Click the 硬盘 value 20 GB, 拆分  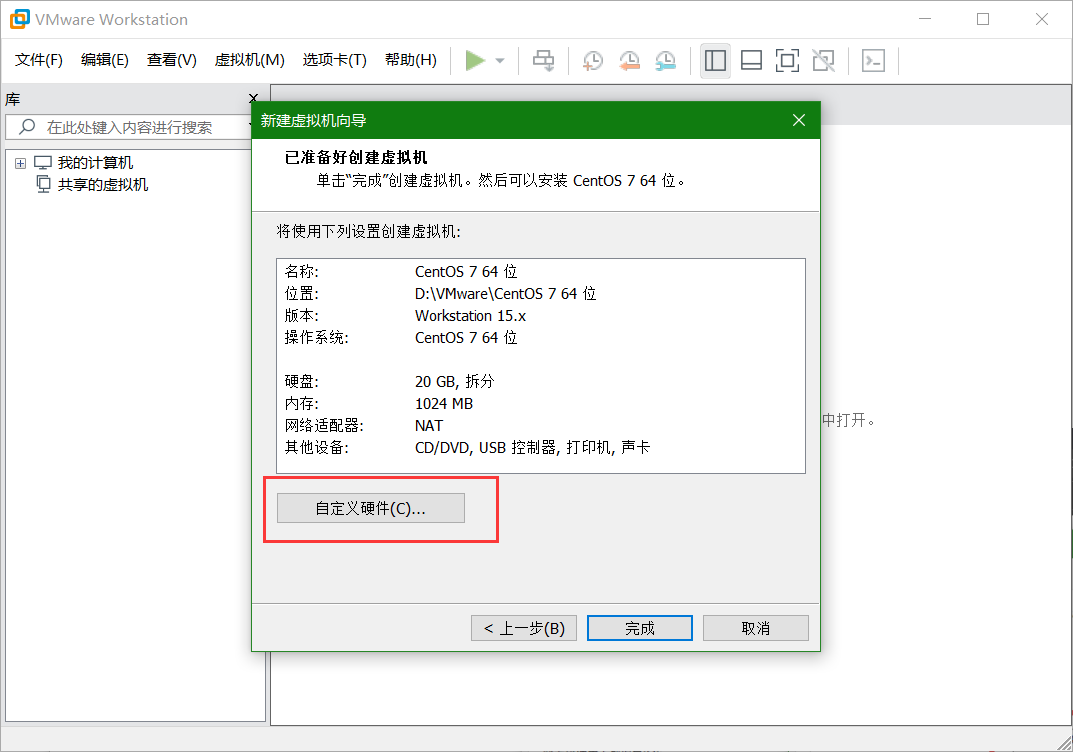pyautogui.click(x=454, y=381)
